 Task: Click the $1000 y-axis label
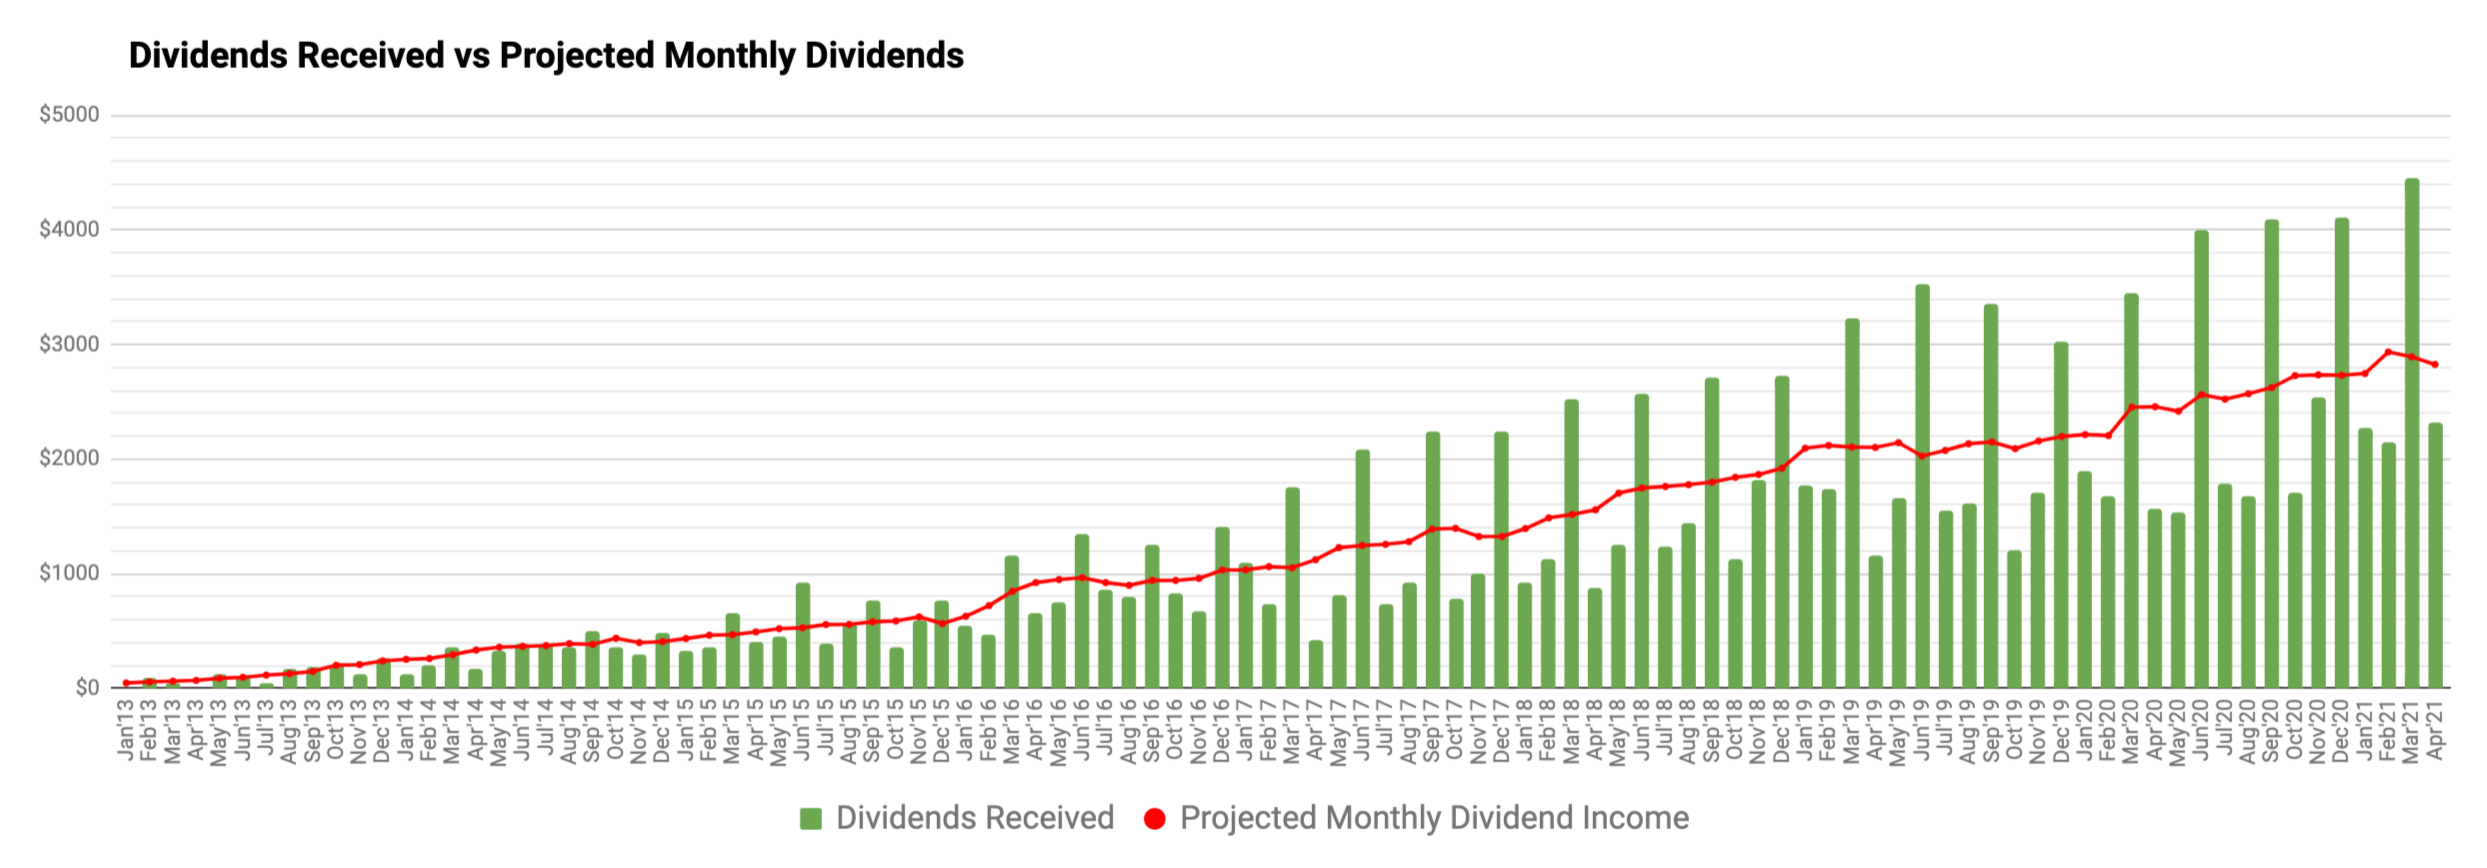(69, 573)
